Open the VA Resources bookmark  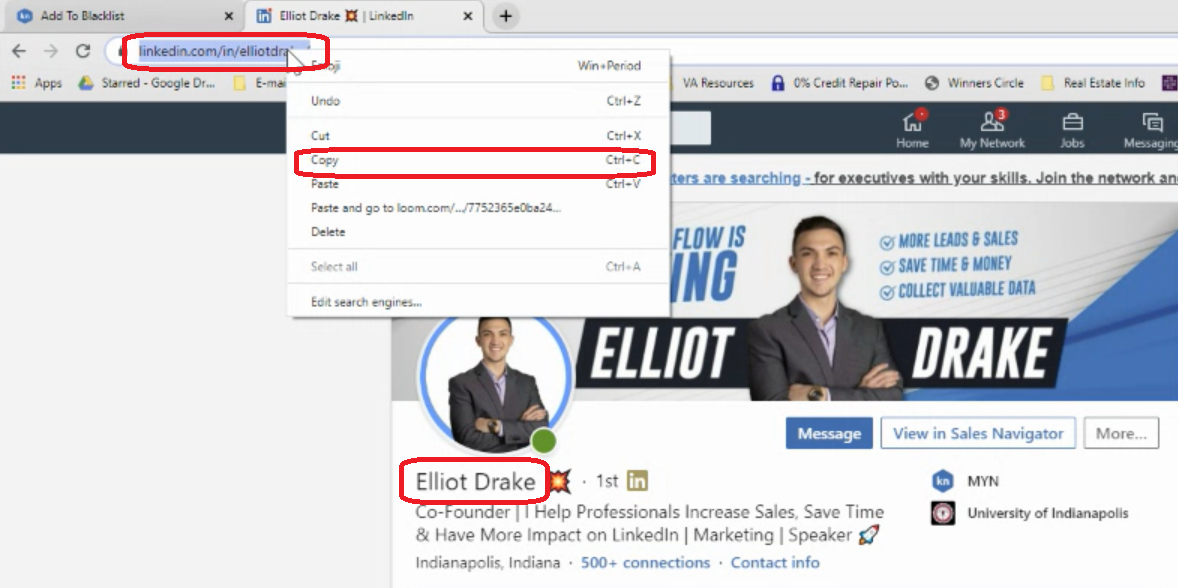717,83
